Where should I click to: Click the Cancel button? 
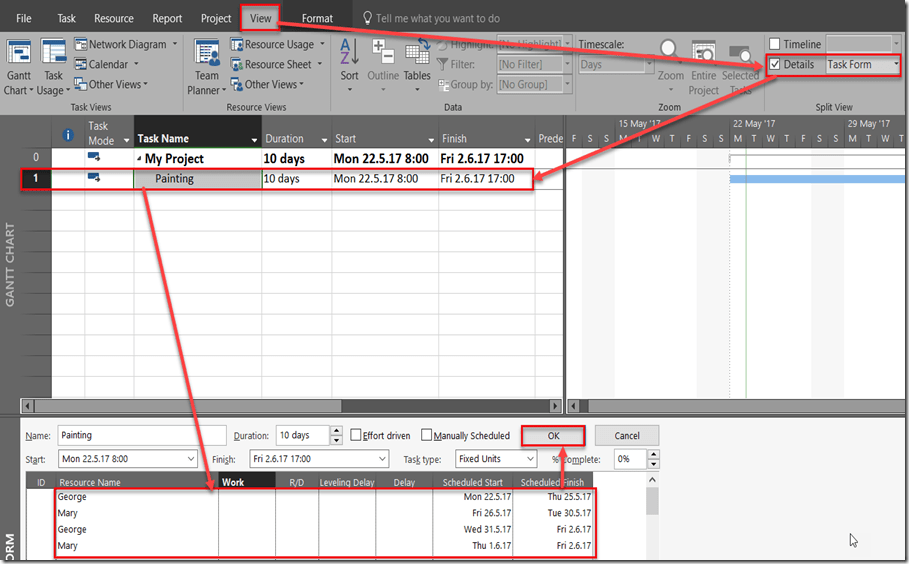(627, 436)
